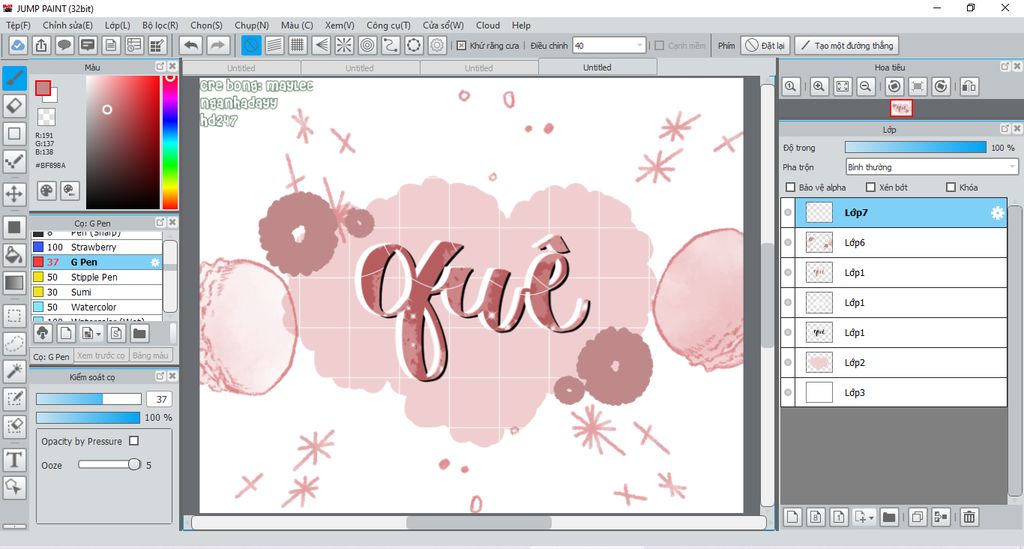This screenshot has height=549, width=1024.
Task: Select the Lớp2 layer thumbnail
Action: click(x=819, y=362)
